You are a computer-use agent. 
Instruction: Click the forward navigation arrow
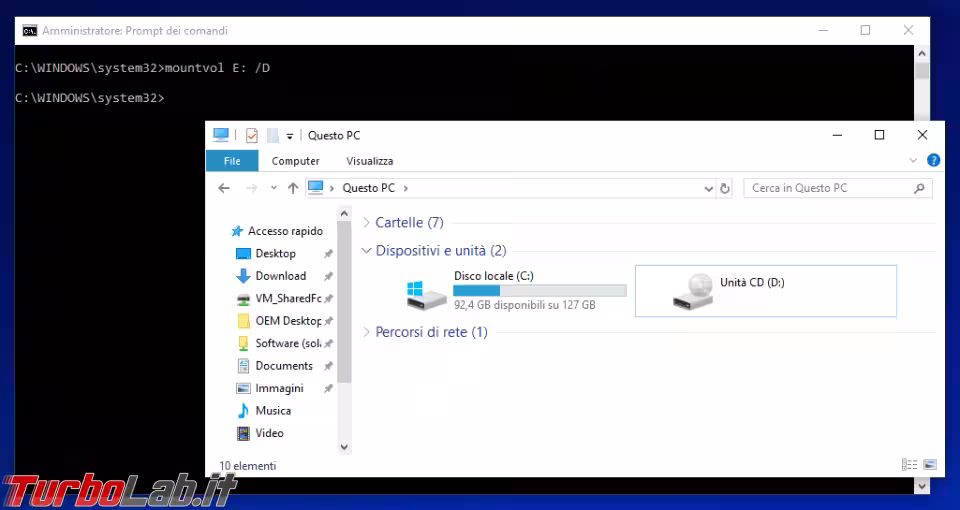coord(252,188)
